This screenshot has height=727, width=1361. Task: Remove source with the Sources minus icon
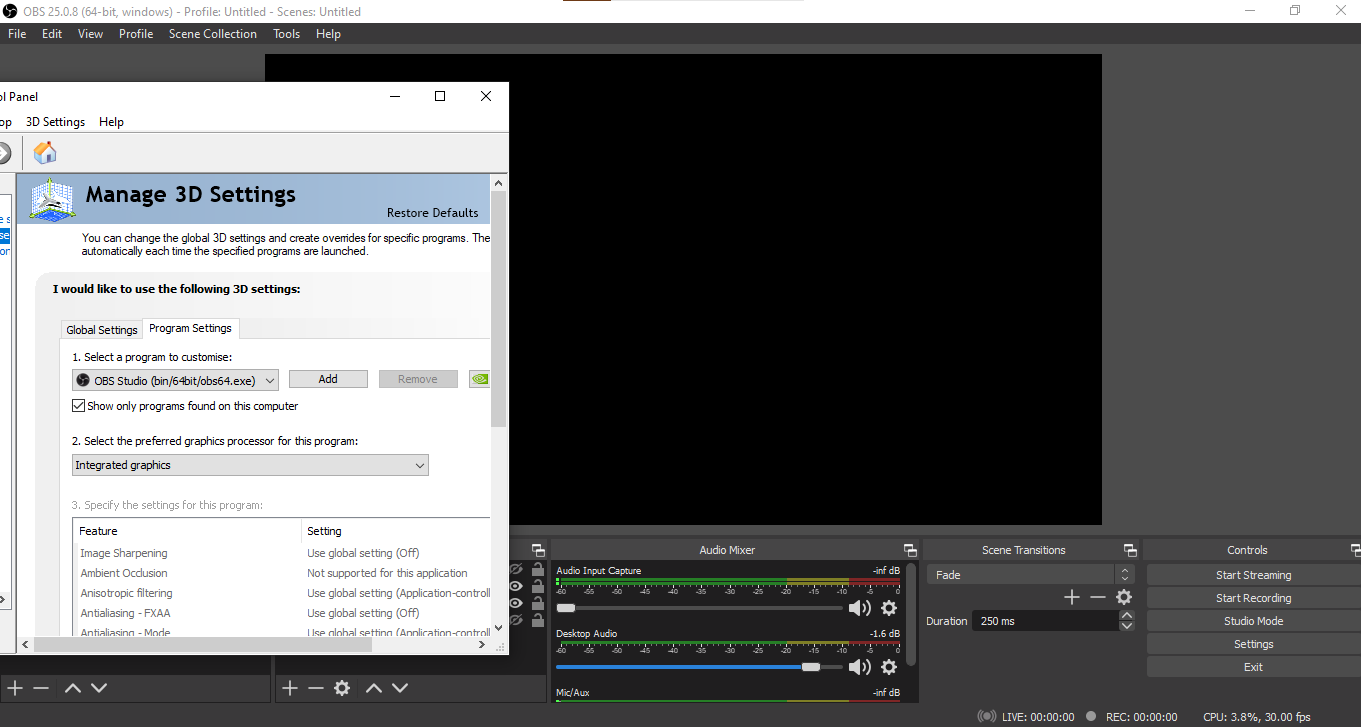click(x=316, y=688)
